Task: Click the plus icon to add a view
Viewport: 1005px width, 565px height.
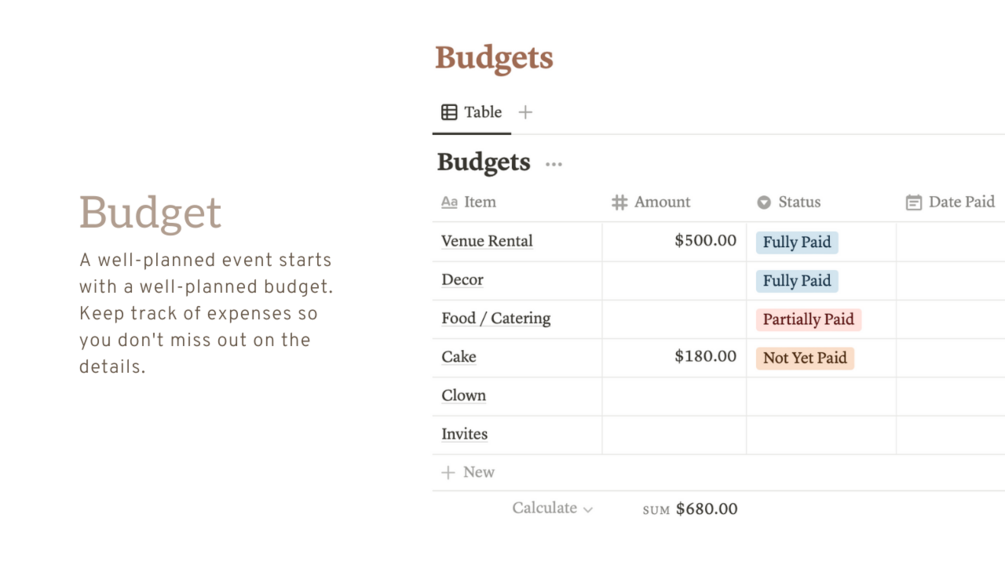Action: pyautogui.click(x=525, y=112)
